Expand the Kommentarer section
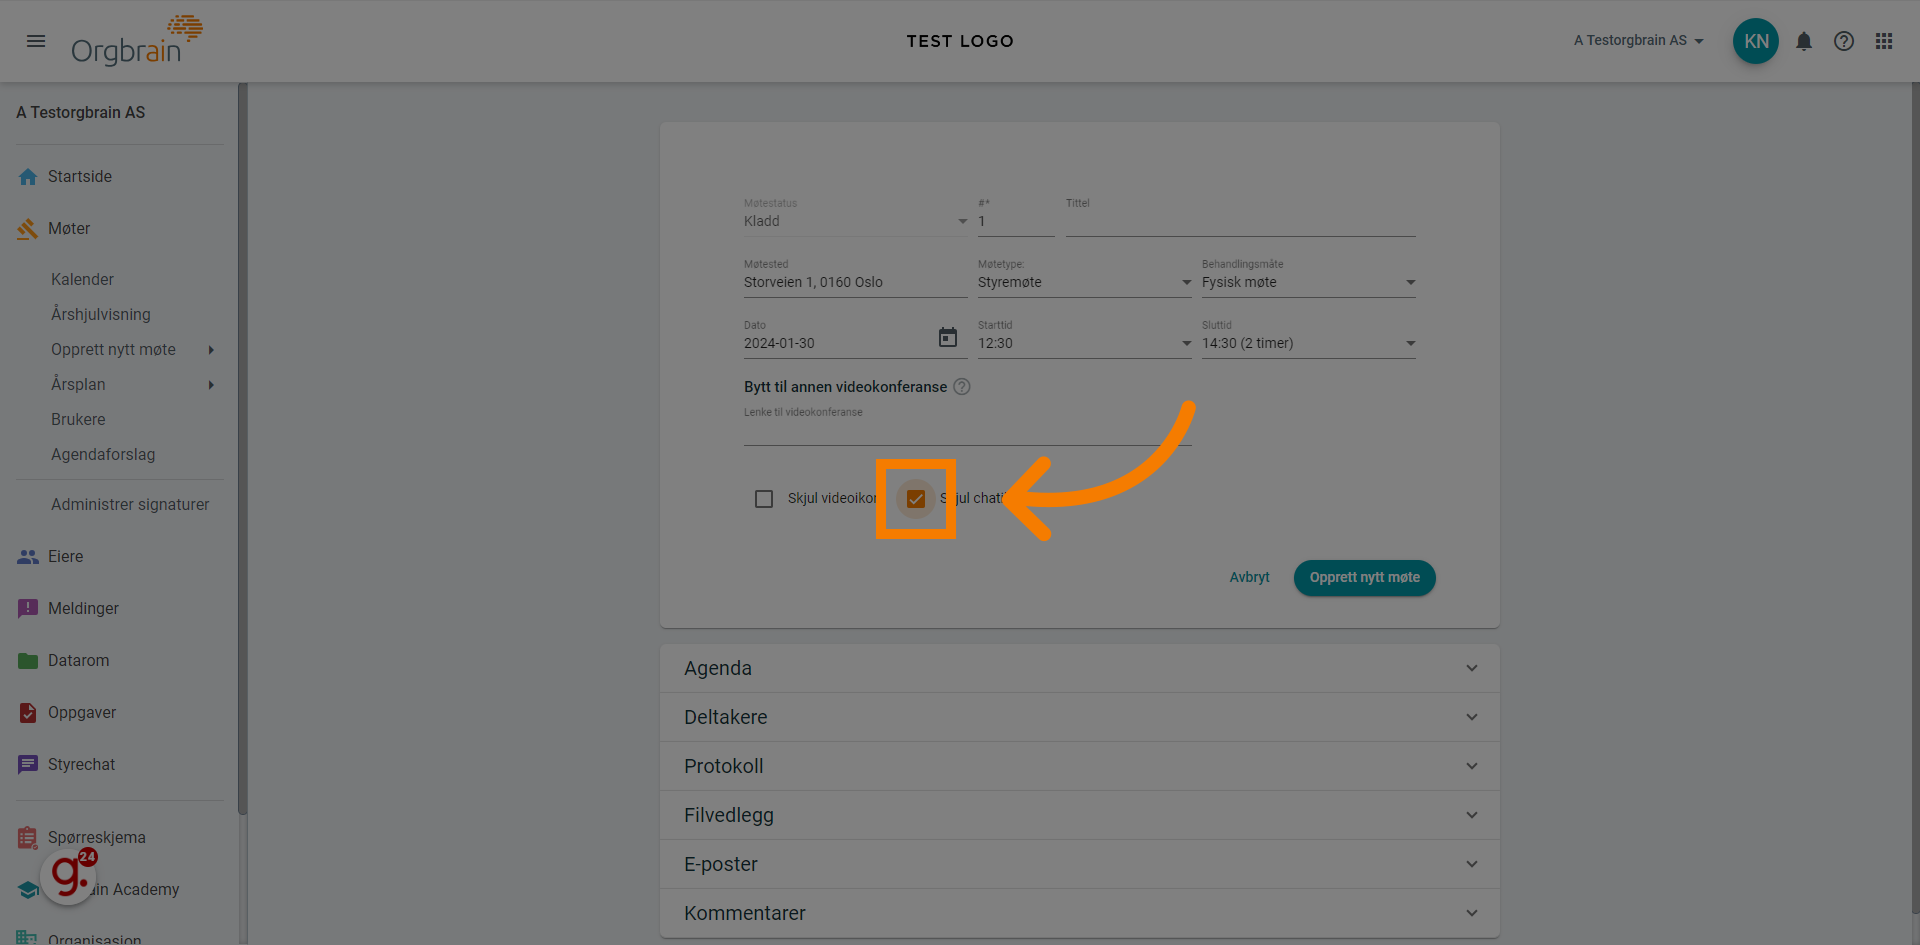1920x945 pixels. coord(1080,913)
